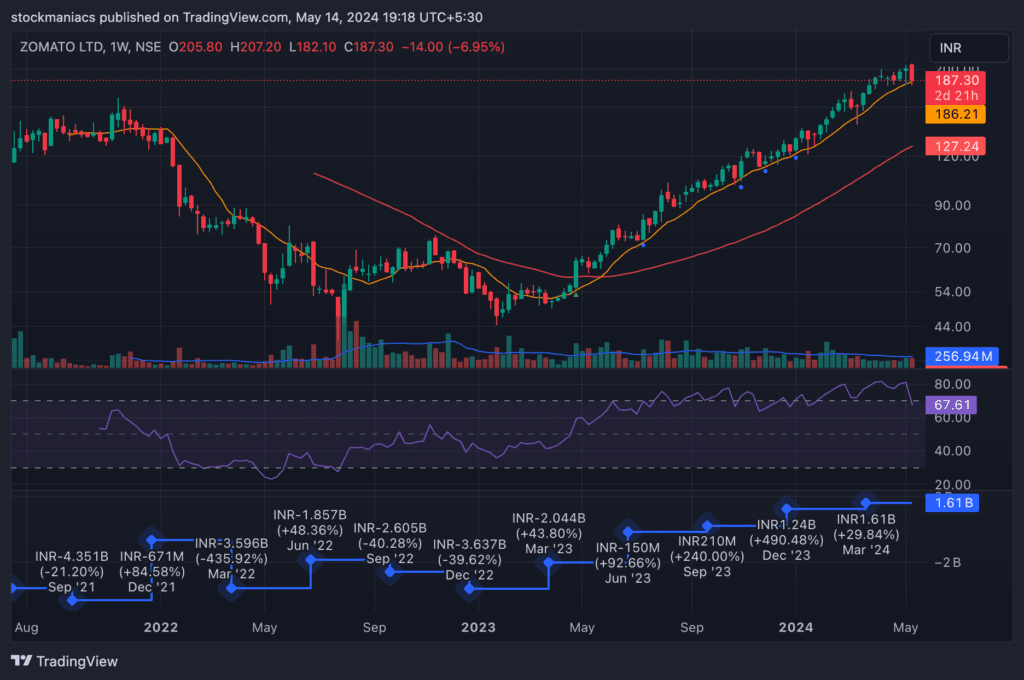Click the INR currency label box
This screenshot has width=1024, height=680.
(x=968, y=48)
